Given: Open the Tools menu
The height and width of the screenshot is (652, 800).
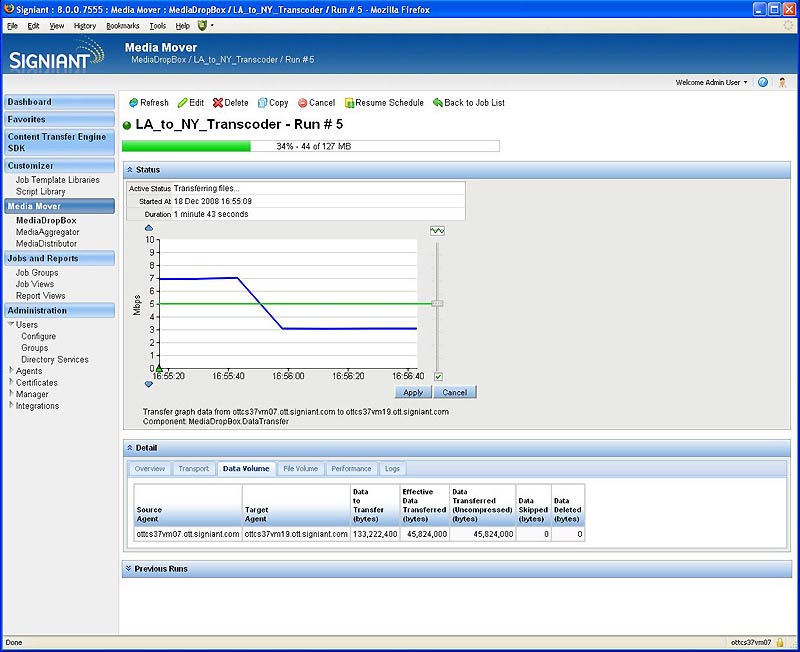Looking at the screenshot, I should (158, 26).
